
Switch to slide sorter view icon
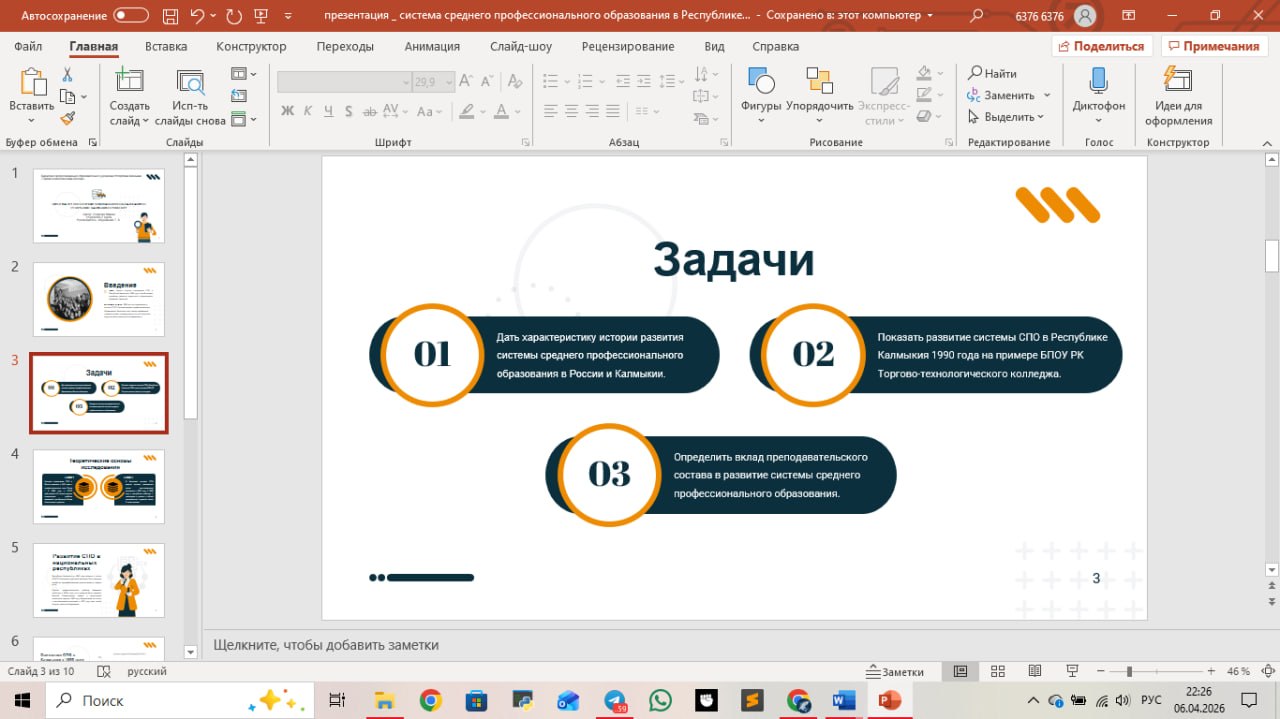(997, 671)
